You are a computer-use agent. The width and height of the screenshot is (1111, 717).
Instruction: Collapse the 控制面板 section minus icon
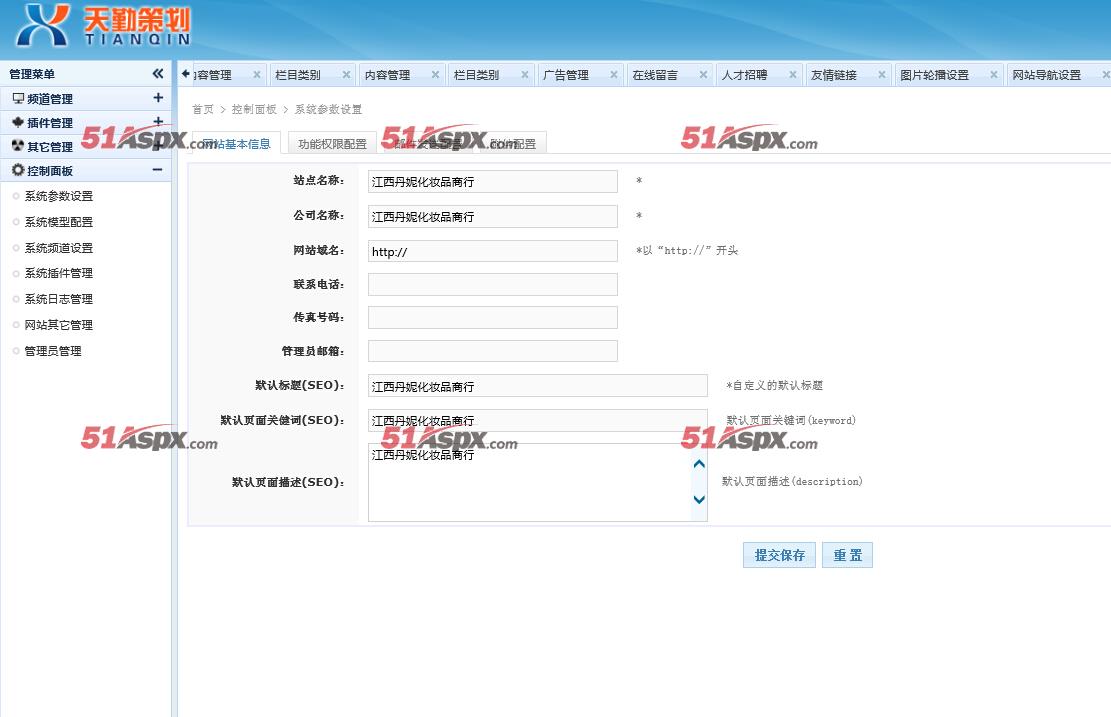coord(158,170)
